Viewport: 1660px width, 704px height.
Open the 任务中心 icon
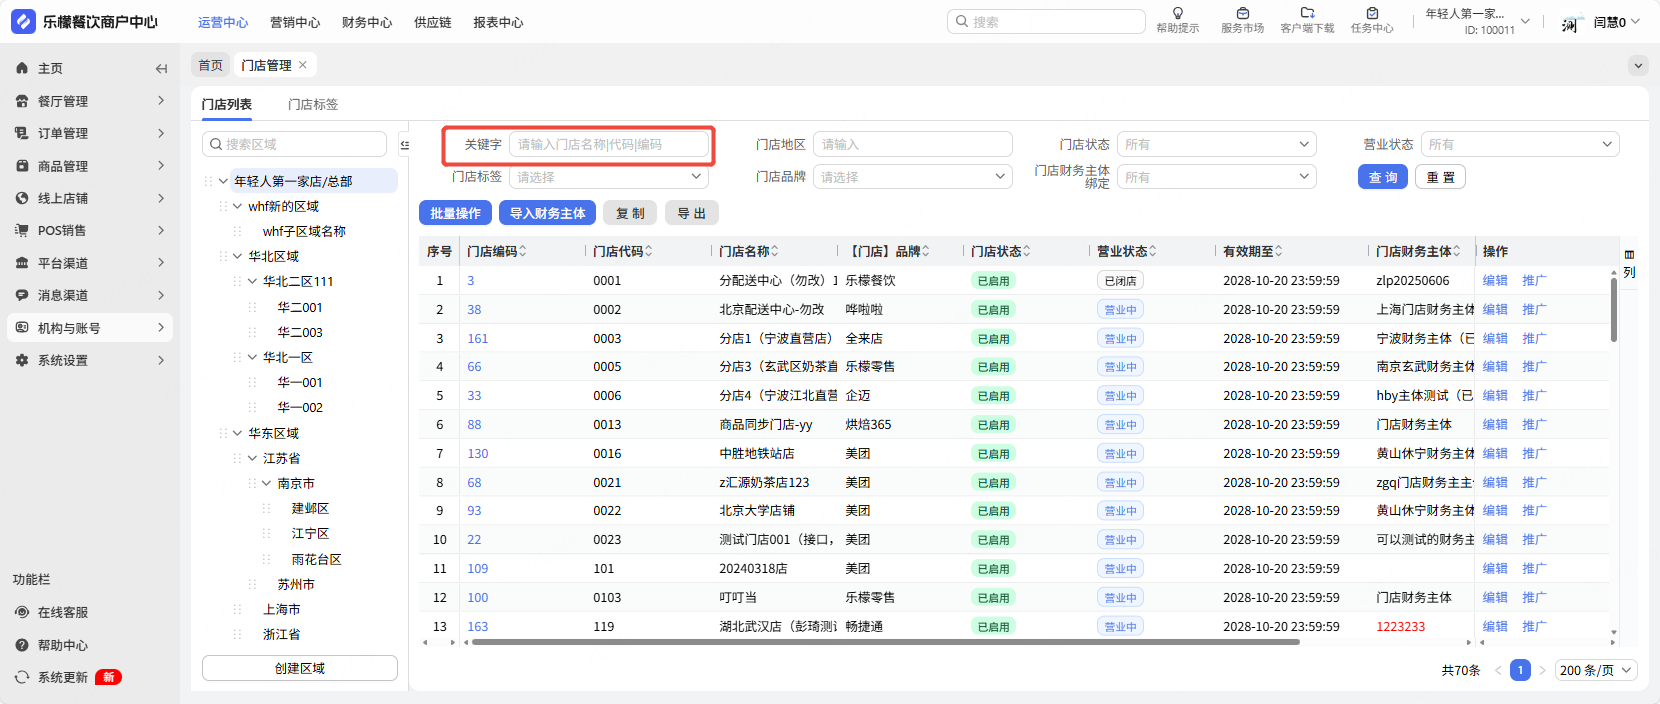(x=1372, y=14)
